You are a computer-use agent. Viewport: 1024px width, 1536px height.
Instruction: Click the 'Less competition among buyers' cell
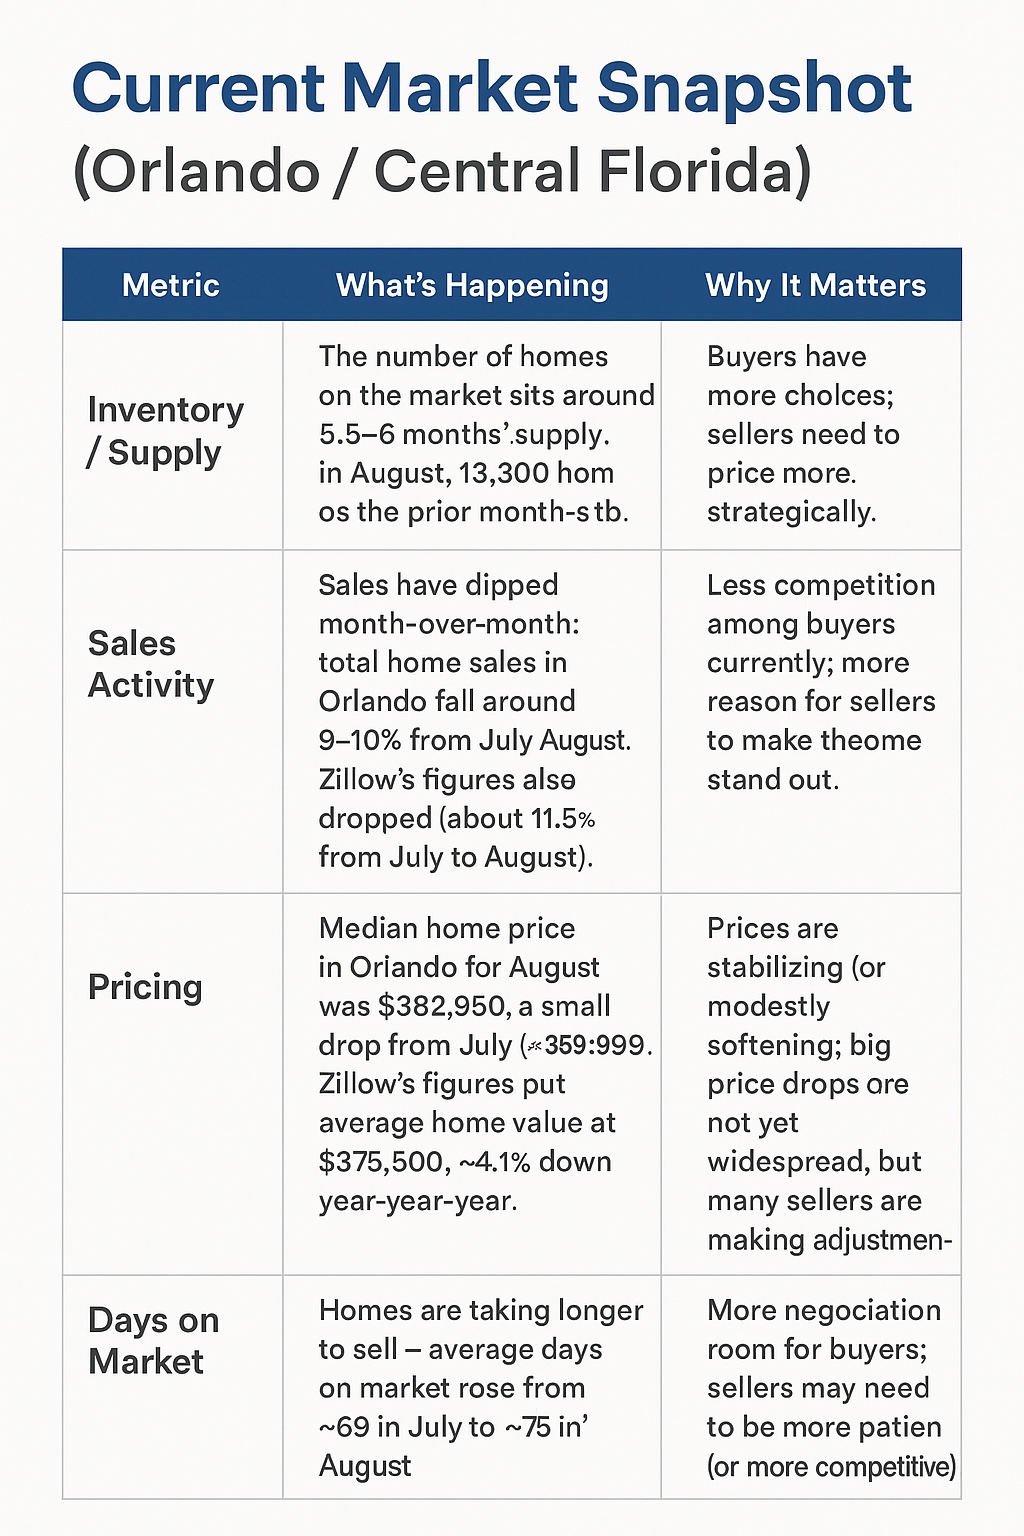tap(820, 682)
